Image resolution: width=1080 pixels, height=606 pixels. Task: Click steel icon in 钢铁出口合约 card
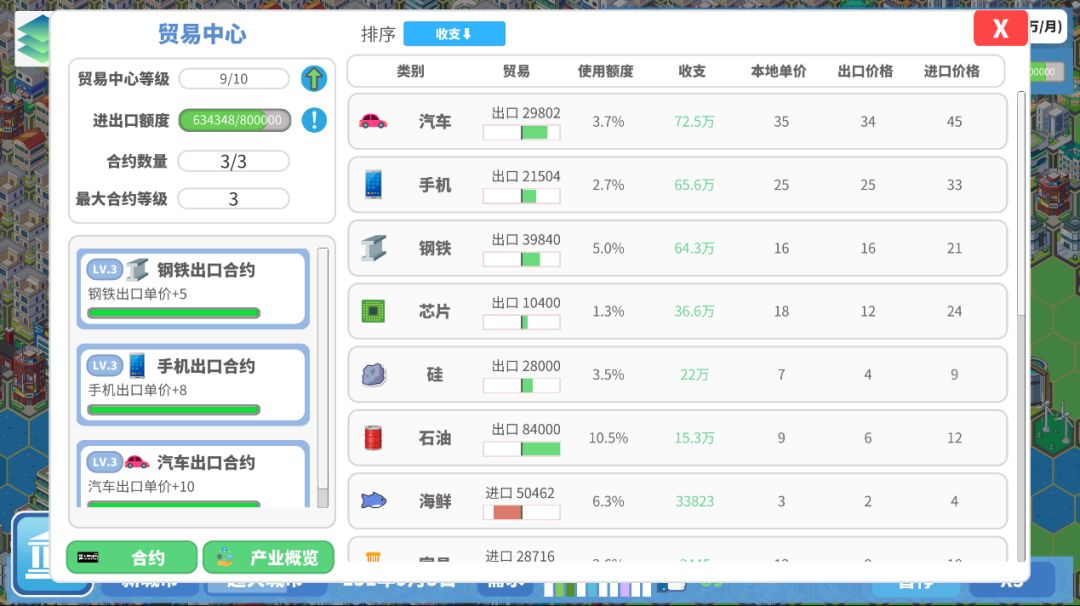click(137, 269)
